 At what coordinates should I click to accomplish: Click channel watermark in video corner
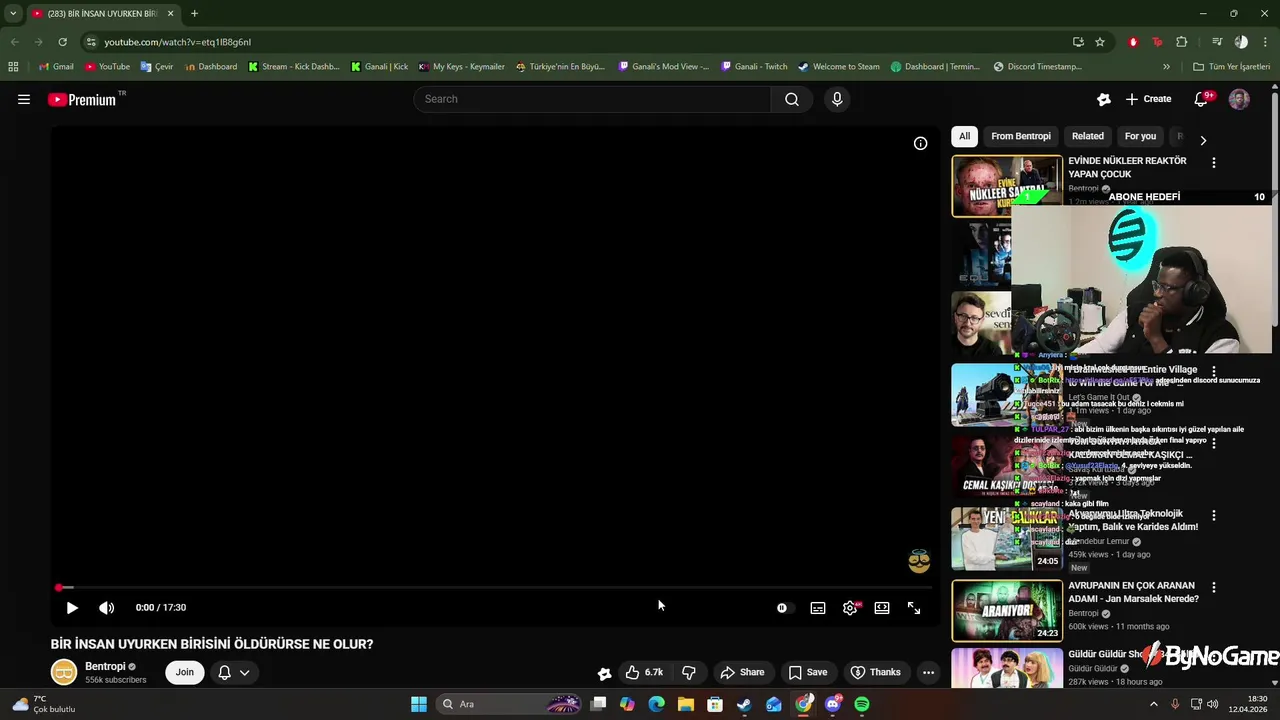pyautogui.click(x=919, y=561)
